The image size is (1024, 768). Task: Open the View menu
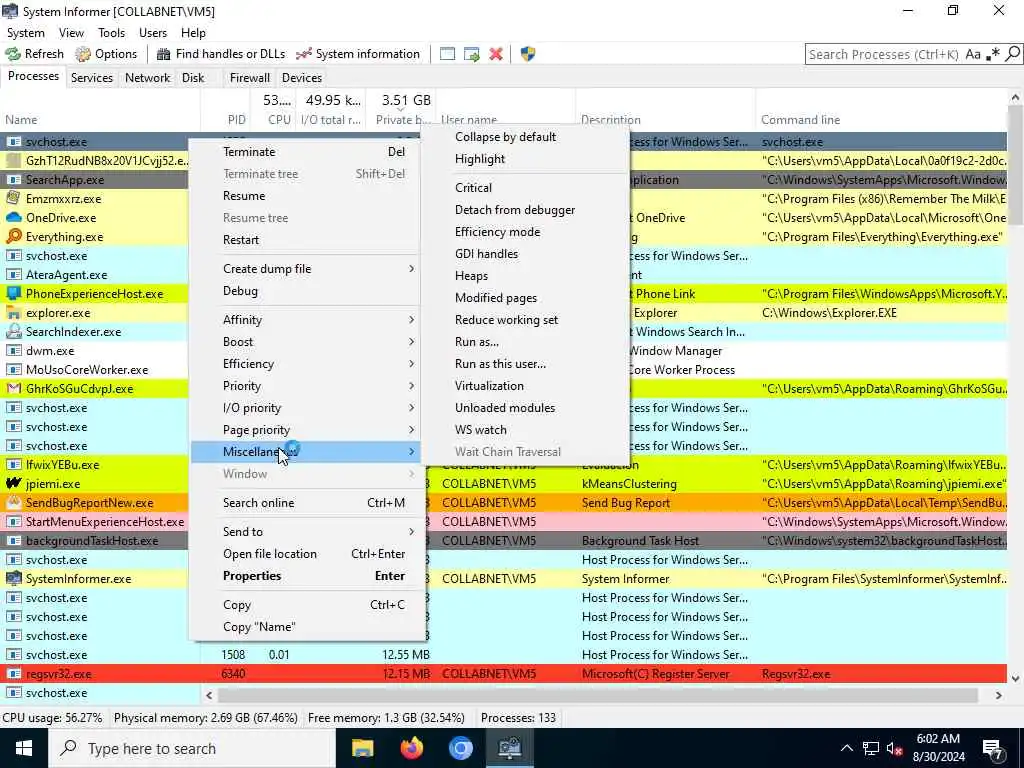pyautogui.click(x=71, y=33)
